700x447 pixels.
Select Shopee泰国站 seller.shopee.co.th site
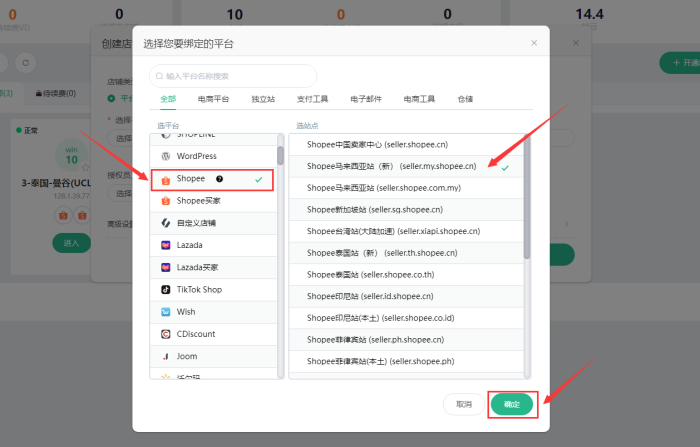[x=406, y=275]
